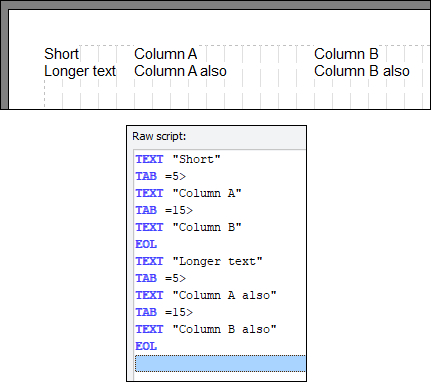The width and height of the screenshot is (431, 382).
Task: Select the TEXT "Column B also" script line
Action: tap(206, 329)
